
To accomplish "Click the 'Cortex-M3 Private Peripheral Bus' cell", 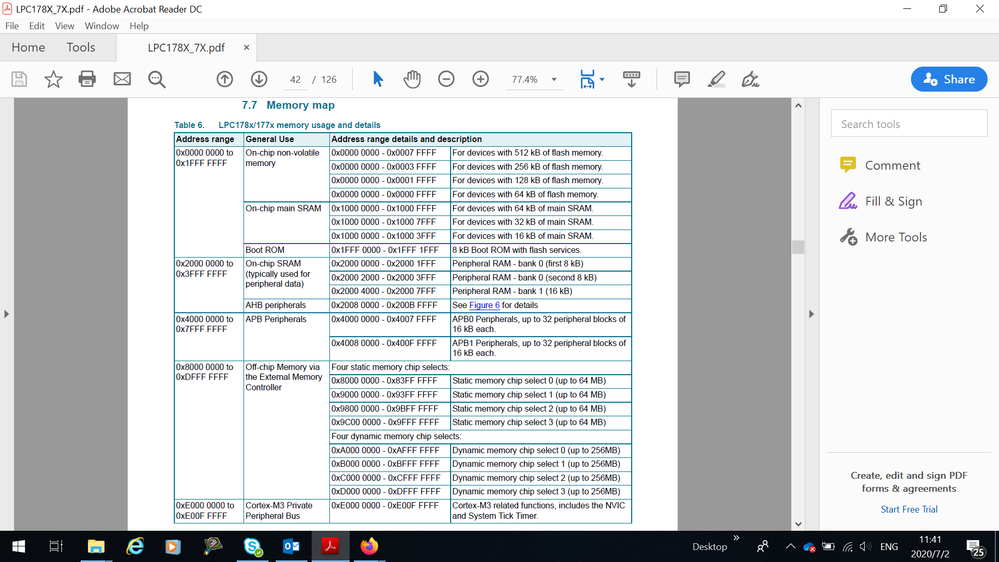I will click(286, 510).
